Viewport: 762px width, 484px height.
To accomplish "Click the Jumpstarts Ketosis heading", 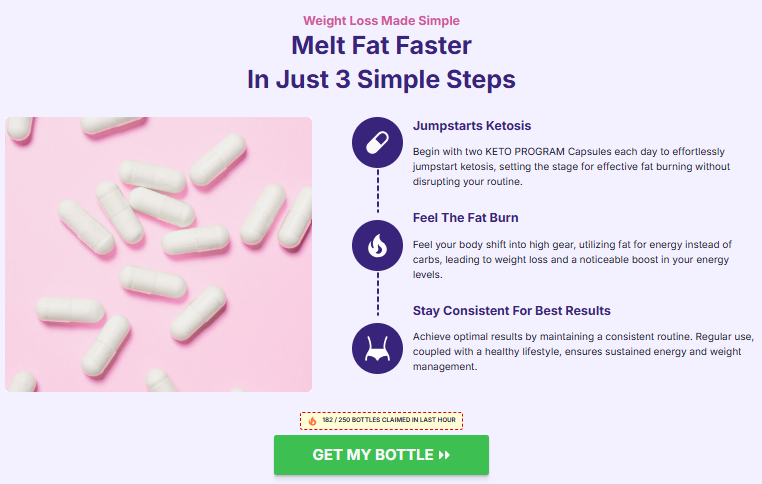I will [472, 126].
